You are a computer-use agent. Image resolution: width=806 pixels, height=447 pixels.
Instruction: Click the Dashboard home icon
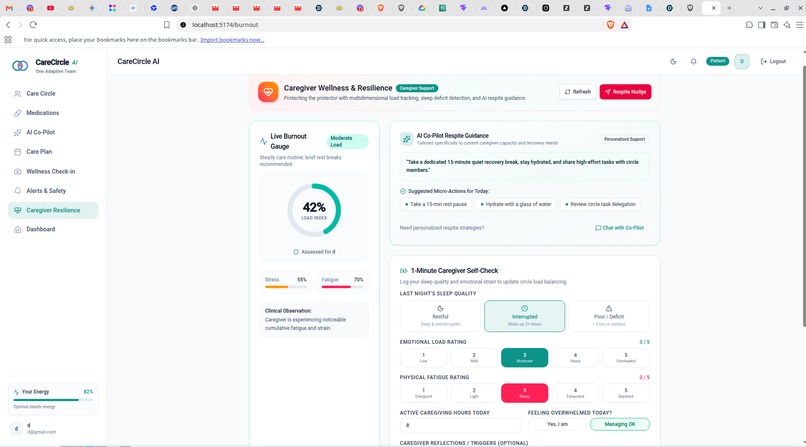pyautogui.click(x=17, y=230)
